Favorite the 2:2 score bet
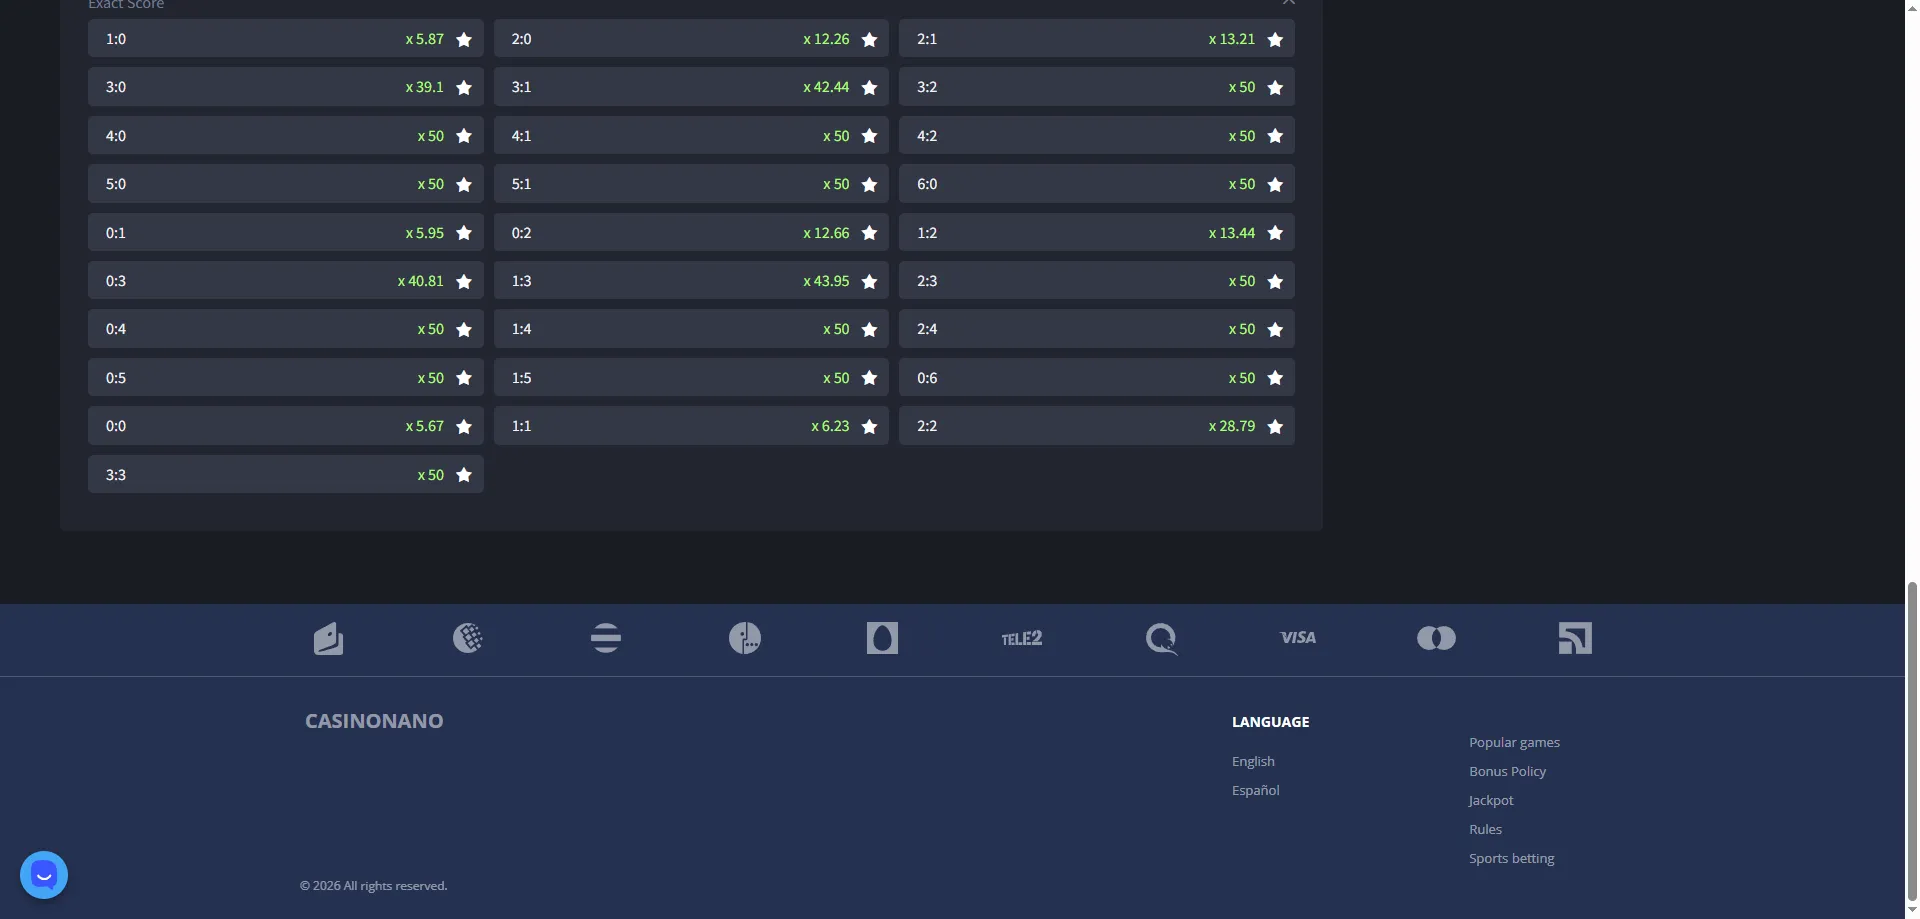The width and height of the screenshot is (1920, 919). click(x=1275, y=426)
